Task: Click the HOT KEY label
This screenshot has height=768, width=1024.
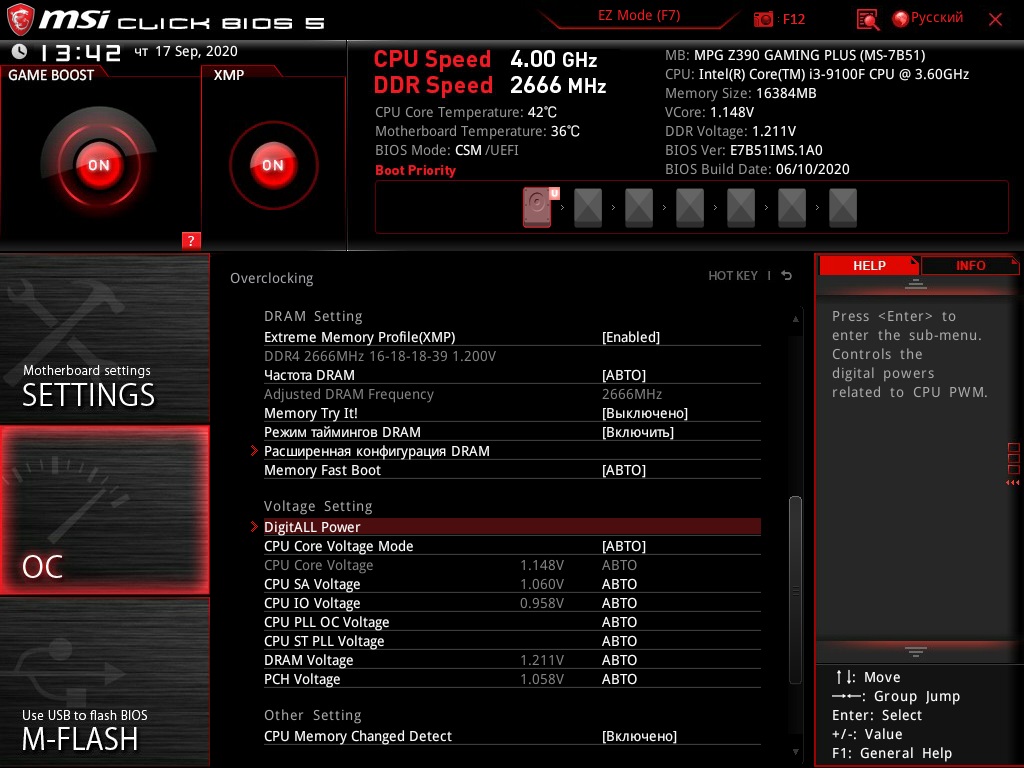Action: click(733, 276)
